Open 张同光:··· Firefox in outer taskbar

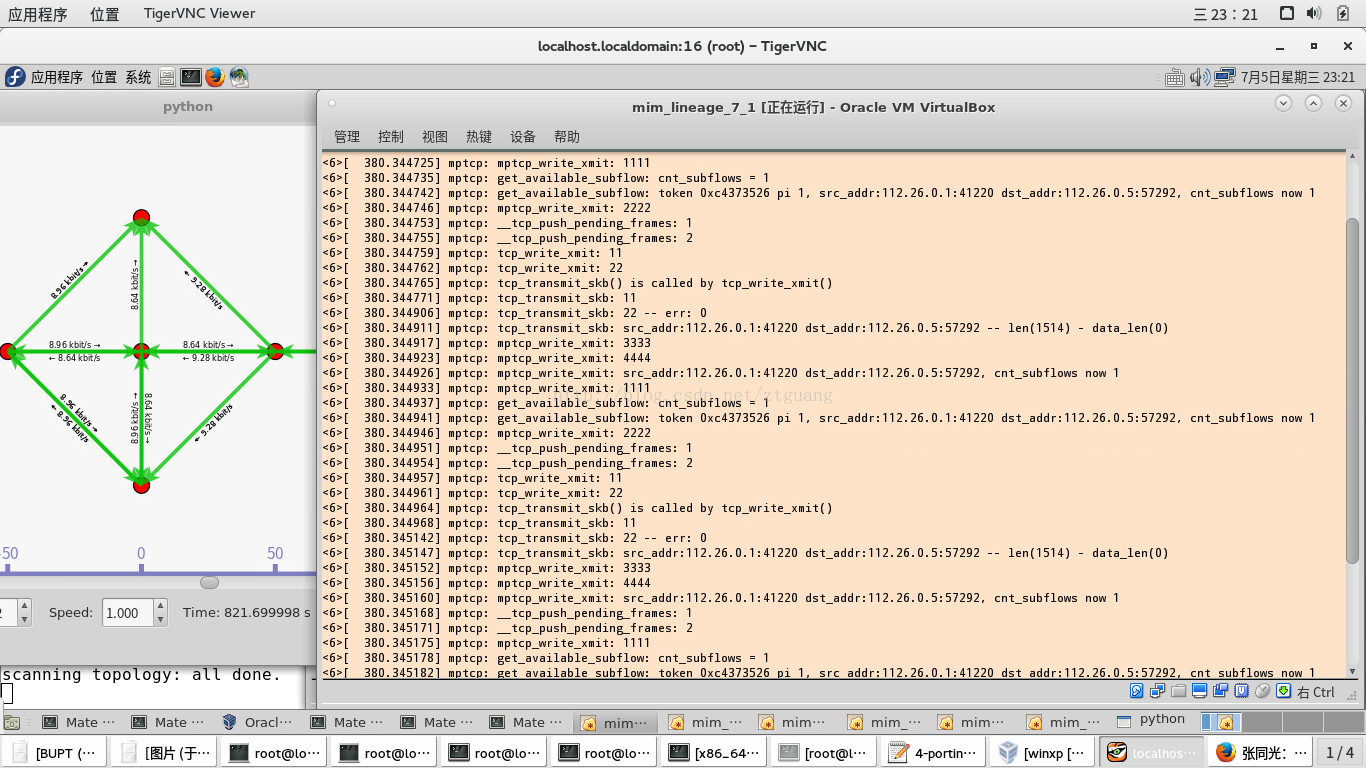coord(1262,752)
